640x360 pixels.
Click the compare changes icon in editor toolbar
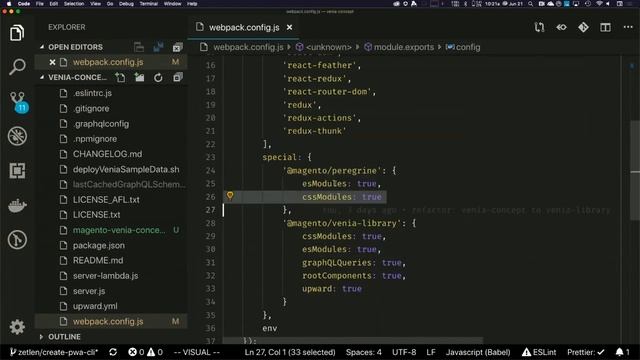539,27
